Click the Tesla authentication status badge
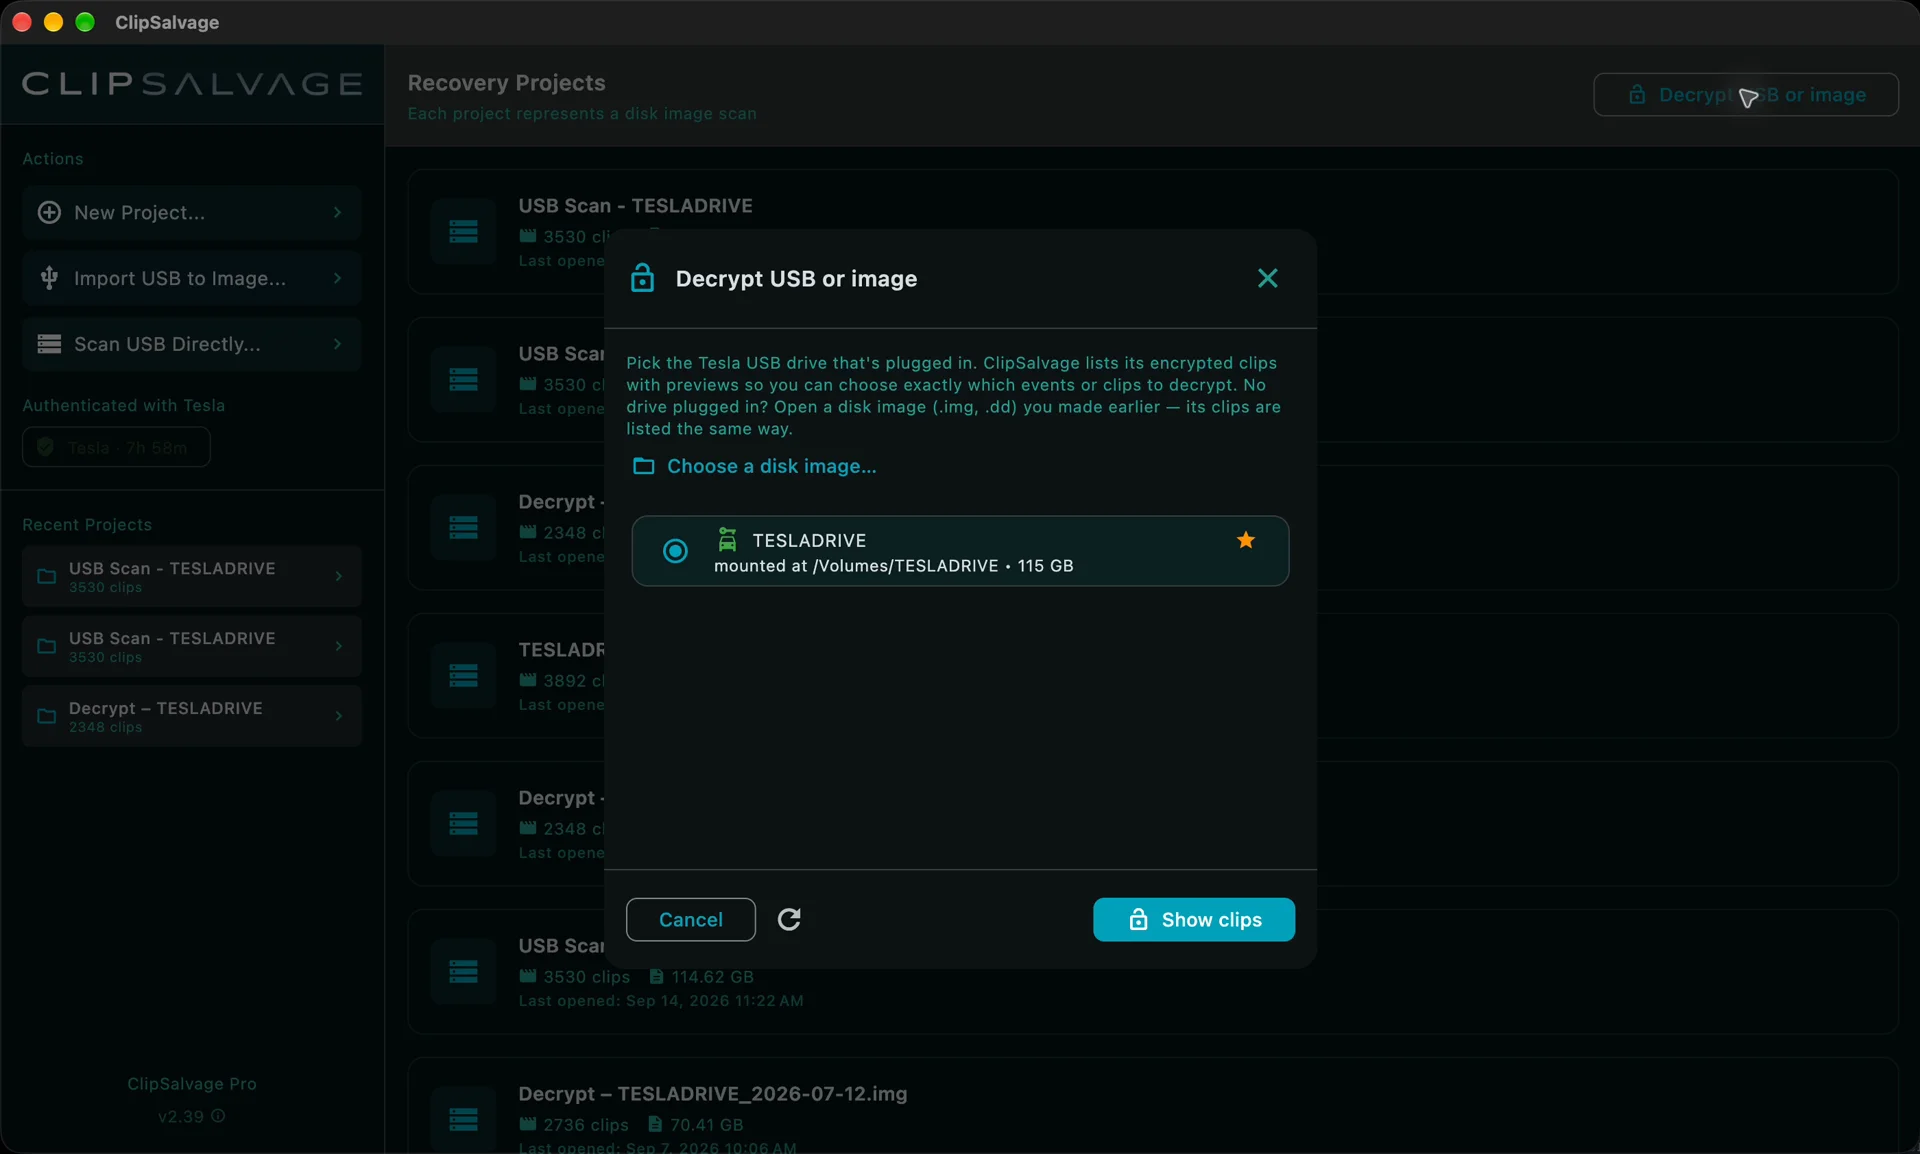 click(x=116, y=447)
